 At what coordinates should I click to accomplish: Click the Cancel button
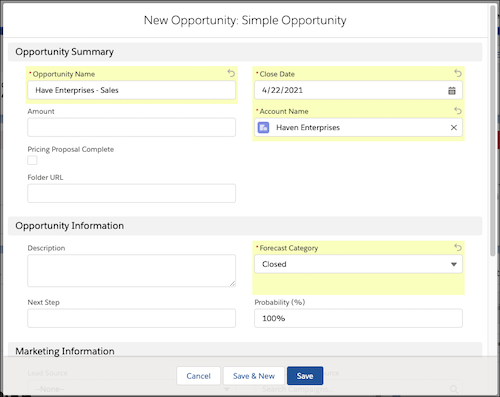[198, 376]
